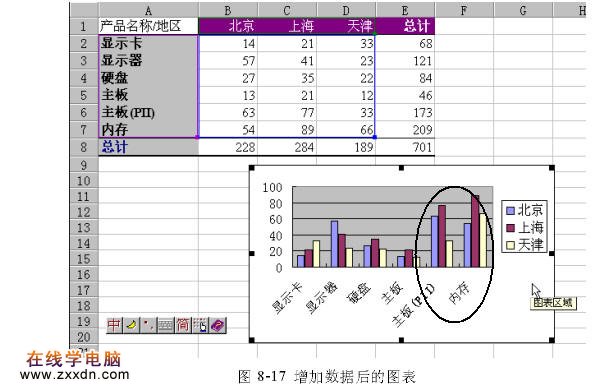Select the blue 总计 cell in row 8
The width and height of the screenshot is (593, 387).
pyautogui.click(x=148, y=147)
